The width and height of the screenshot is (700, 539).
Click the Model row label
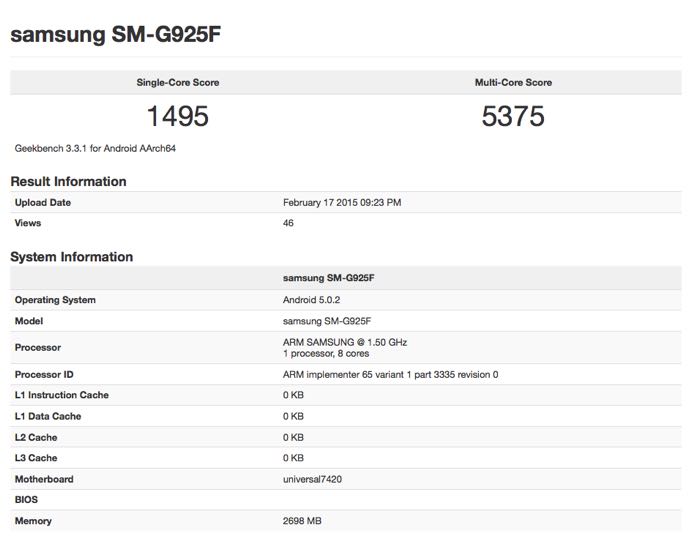[x=29, y=321]
